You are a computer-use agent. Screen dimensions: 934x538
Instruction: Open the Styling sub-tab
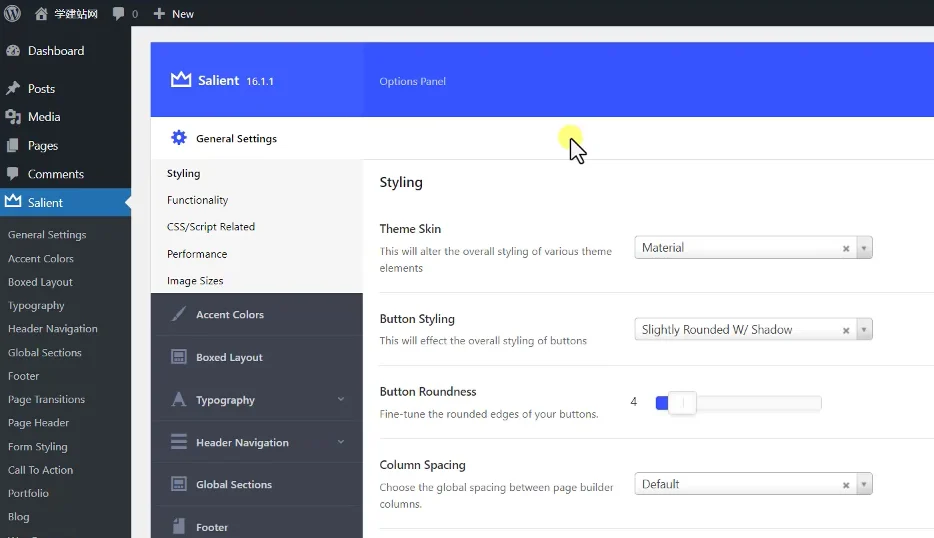(x=183, y=173)
